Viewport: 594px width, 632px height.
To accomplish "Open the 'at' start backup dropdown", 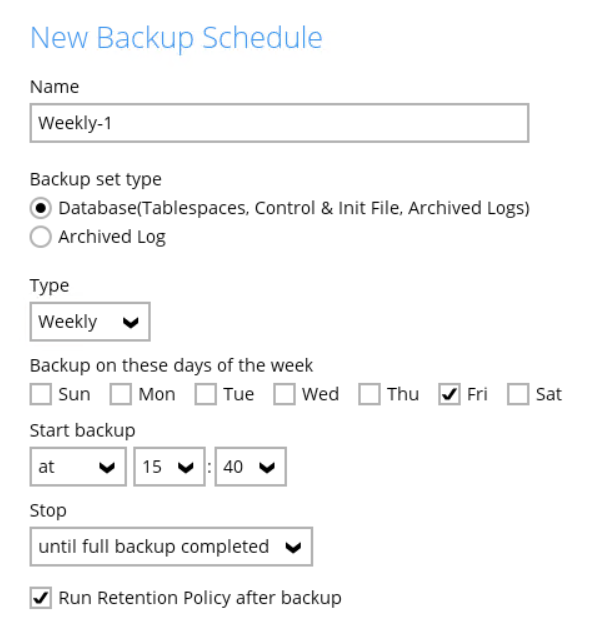I will (78, 467).
